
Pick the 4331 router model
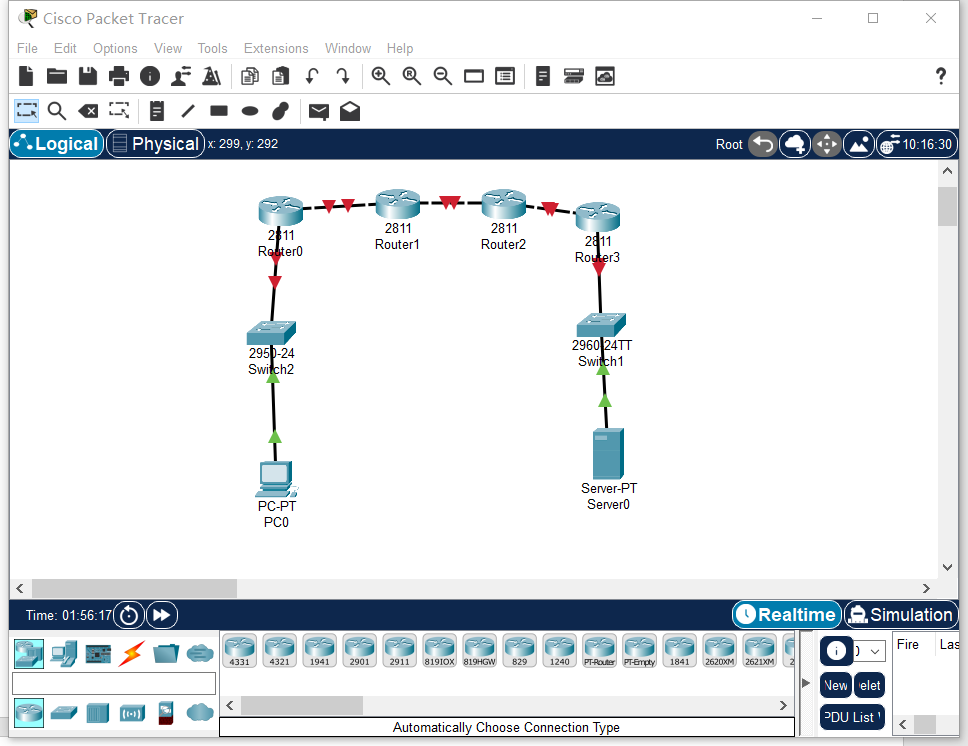tap(240, 651)
